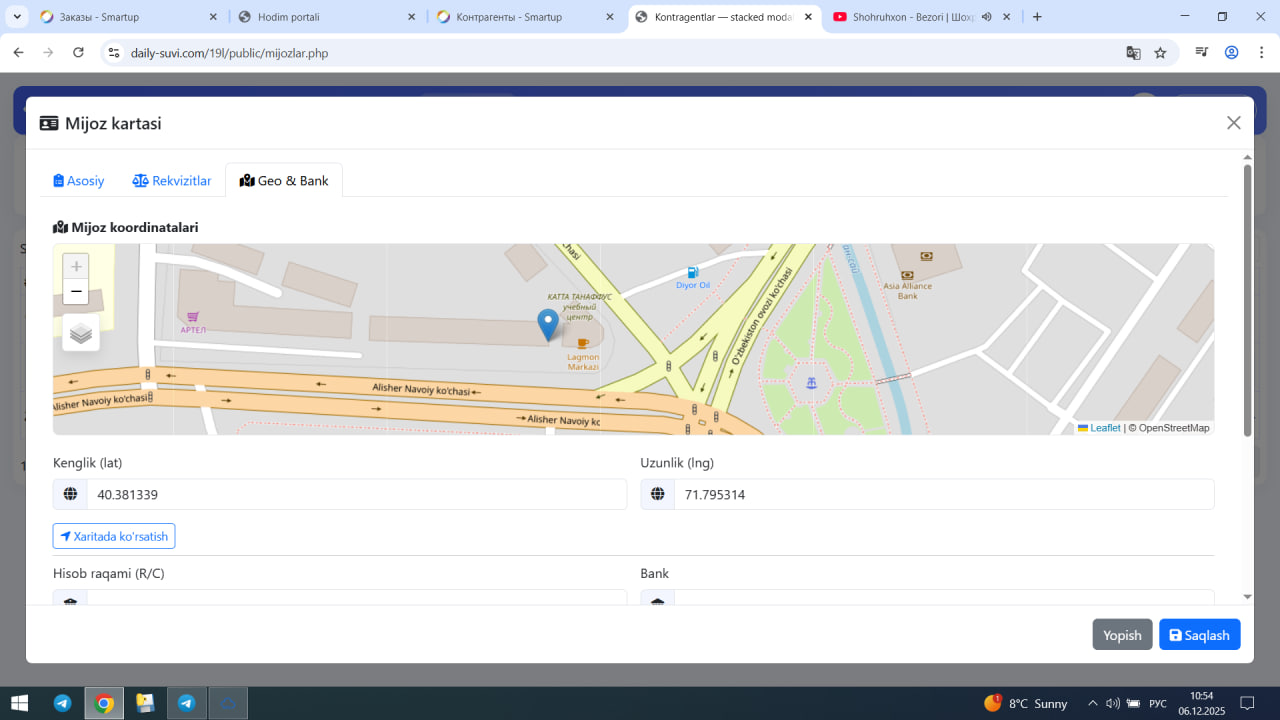Click the weather widget showing 8°C Sunny
Image resolution: width=1280 pixels, height=720 pixels.
click(x=1026, y=703)
